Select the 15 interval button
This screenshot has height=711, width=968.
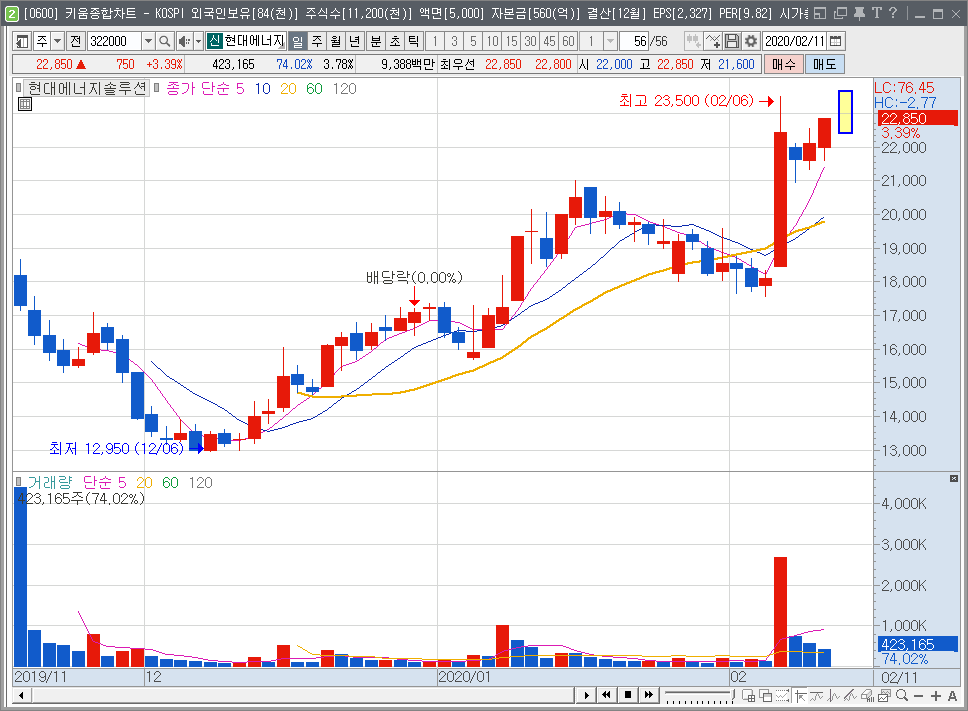511,41
